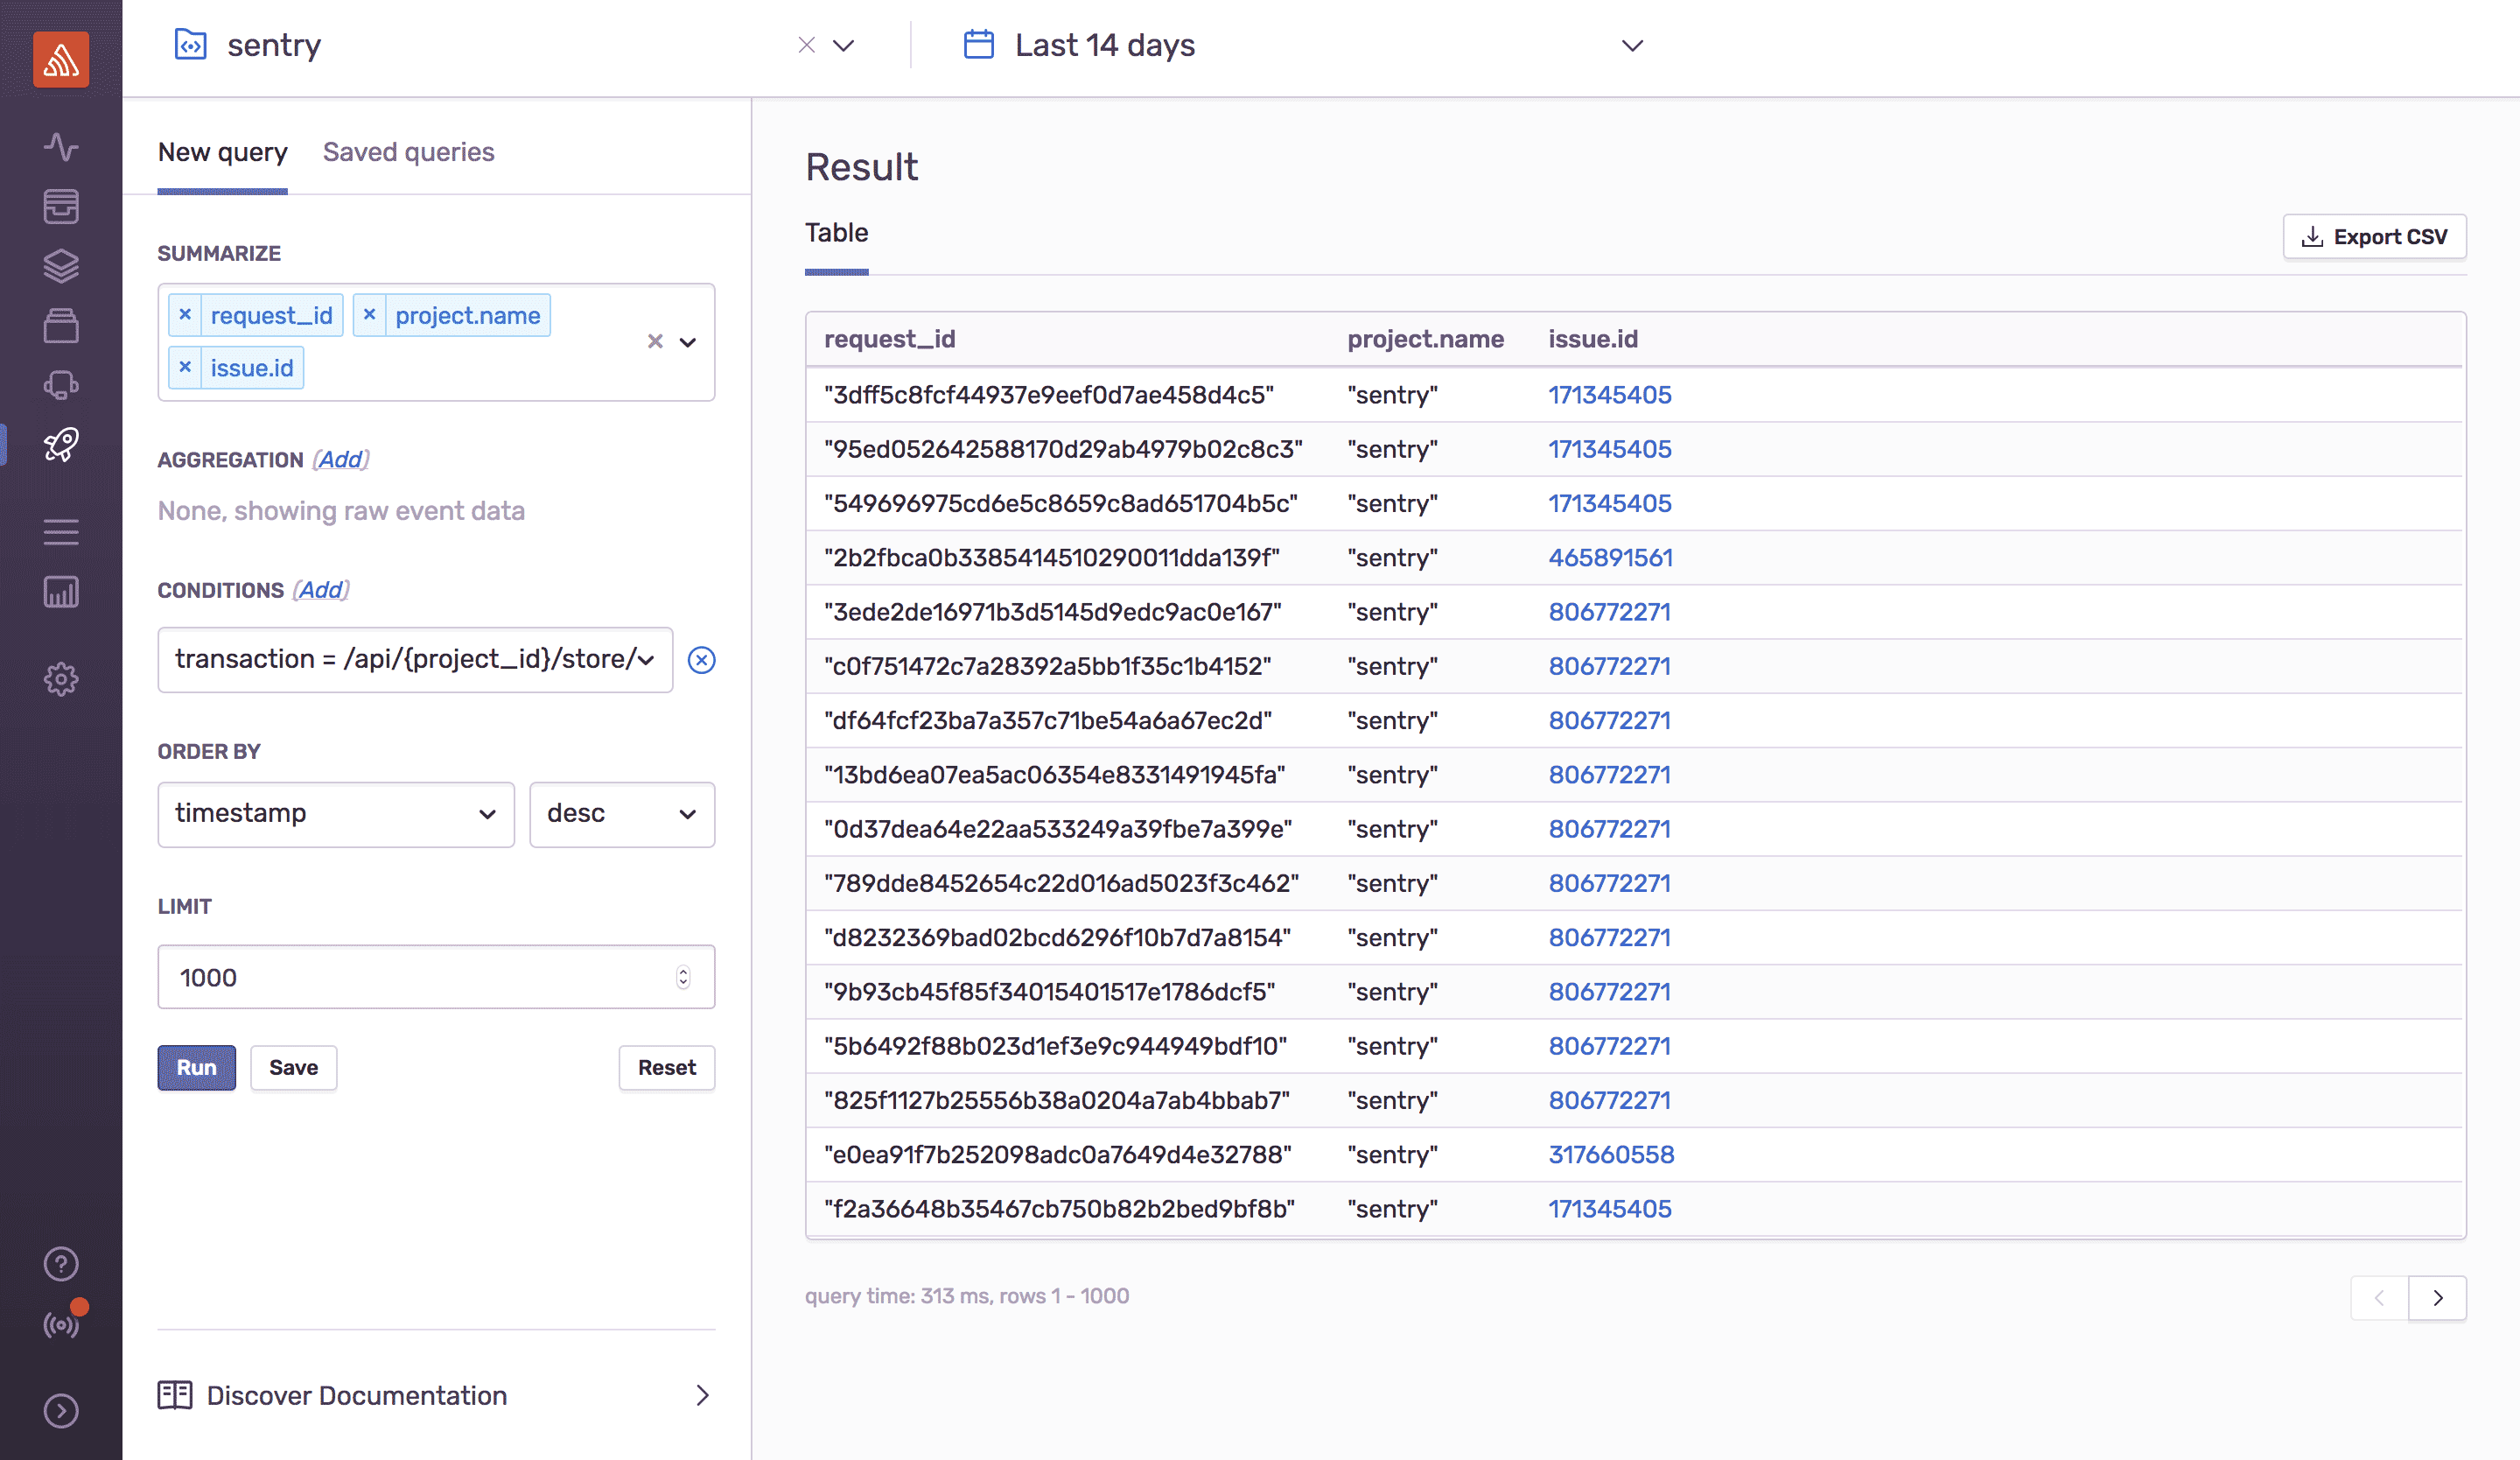Open the help question mark icon
The height and width of the screenshot is (1460, 2520).
pyautogui.click(x=60, y=1264)
